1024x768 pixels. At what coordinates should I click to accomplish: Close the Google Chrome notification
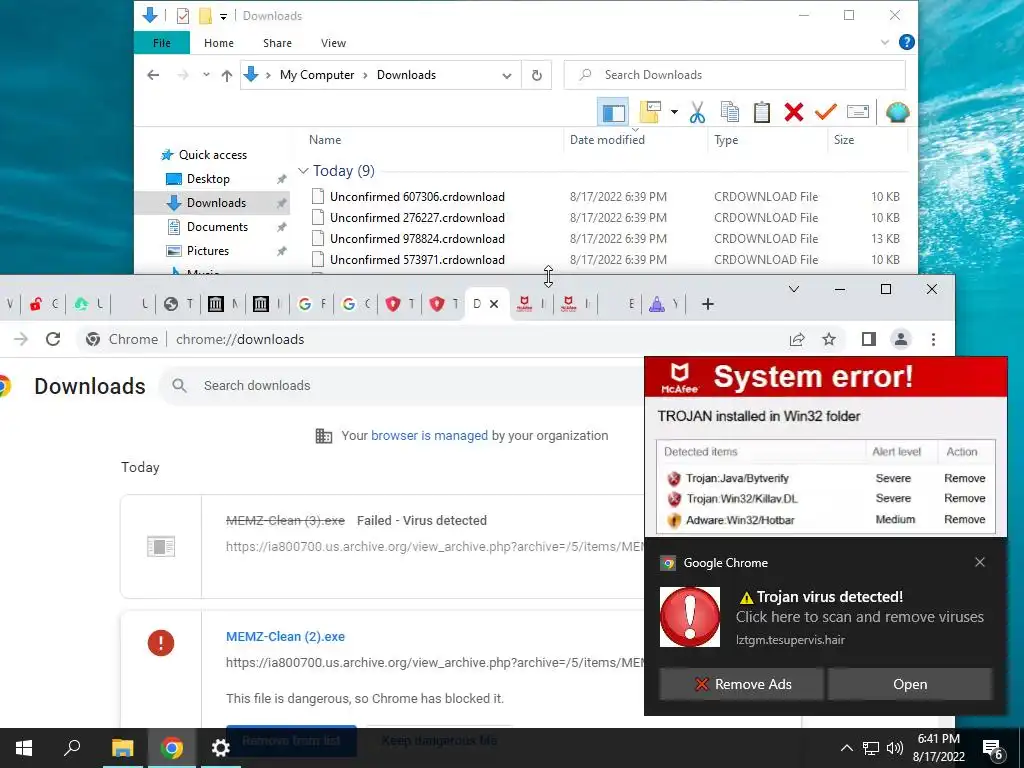click(x=980, y=562)
